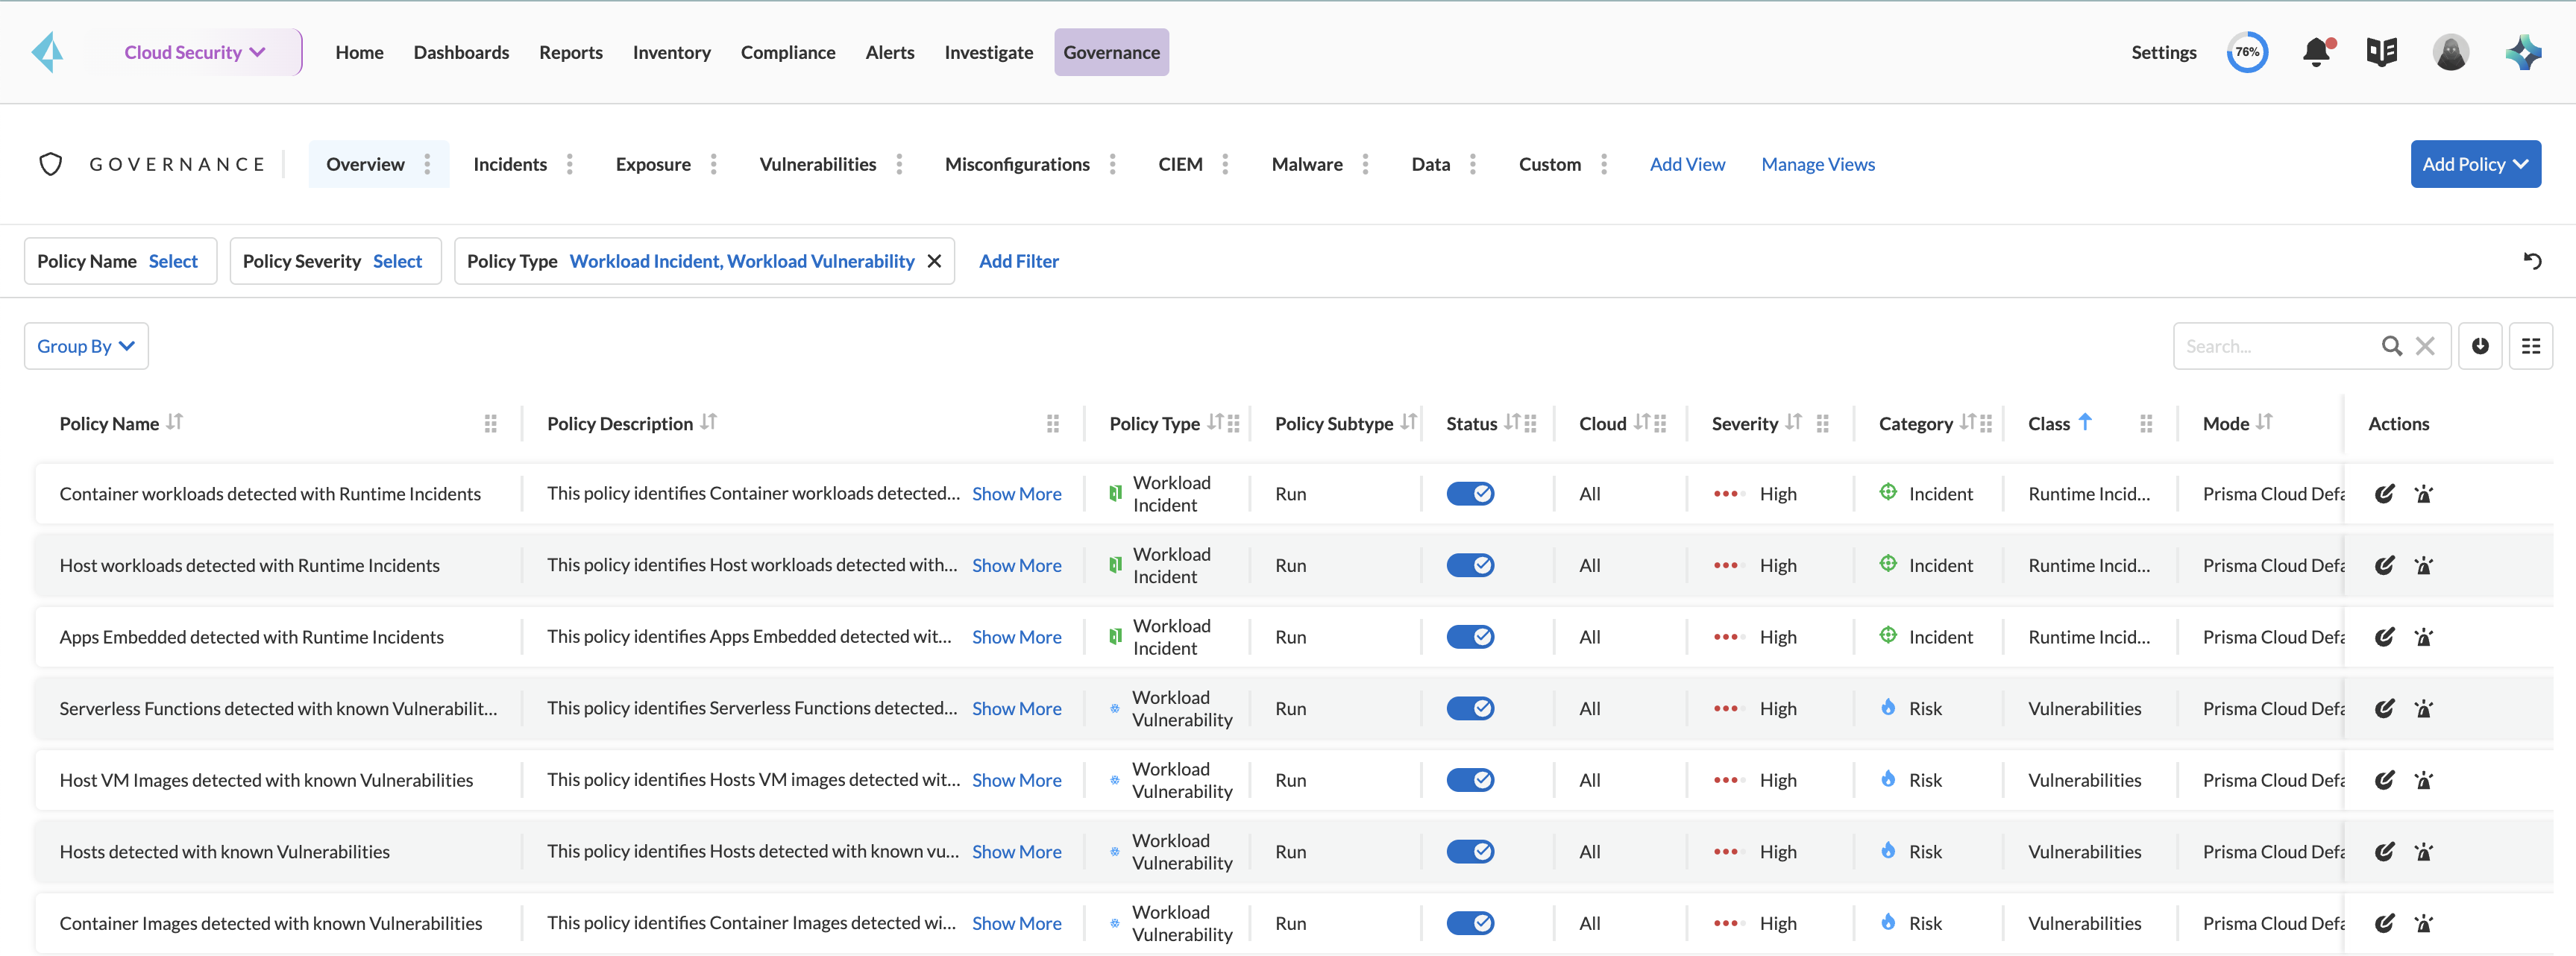This screenshot has width=2576, height=956.
Task: Expand the Add Policy dropdown
Action: click(x=2475, y=164)
